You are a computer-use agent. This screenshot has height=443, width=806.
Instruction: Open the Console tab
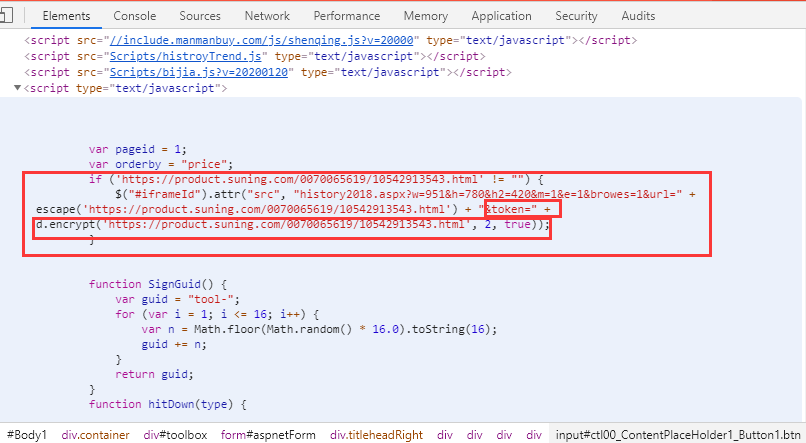click(x=135, y=16)
